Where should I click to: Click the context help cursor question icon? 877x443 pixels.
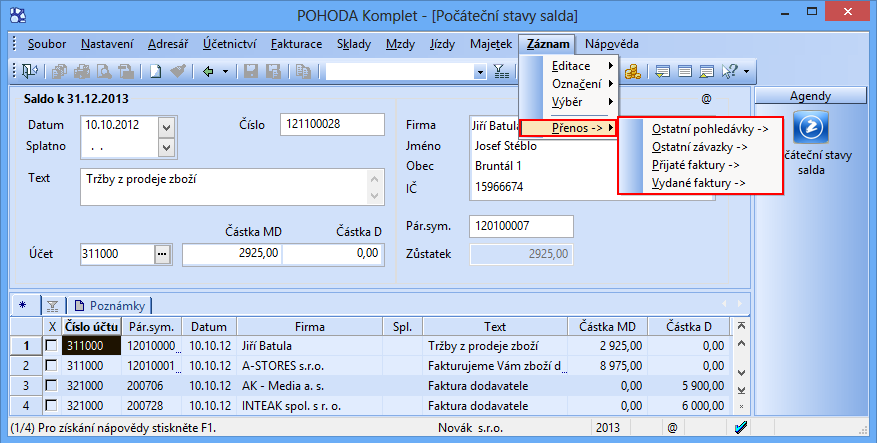[729, 72]
